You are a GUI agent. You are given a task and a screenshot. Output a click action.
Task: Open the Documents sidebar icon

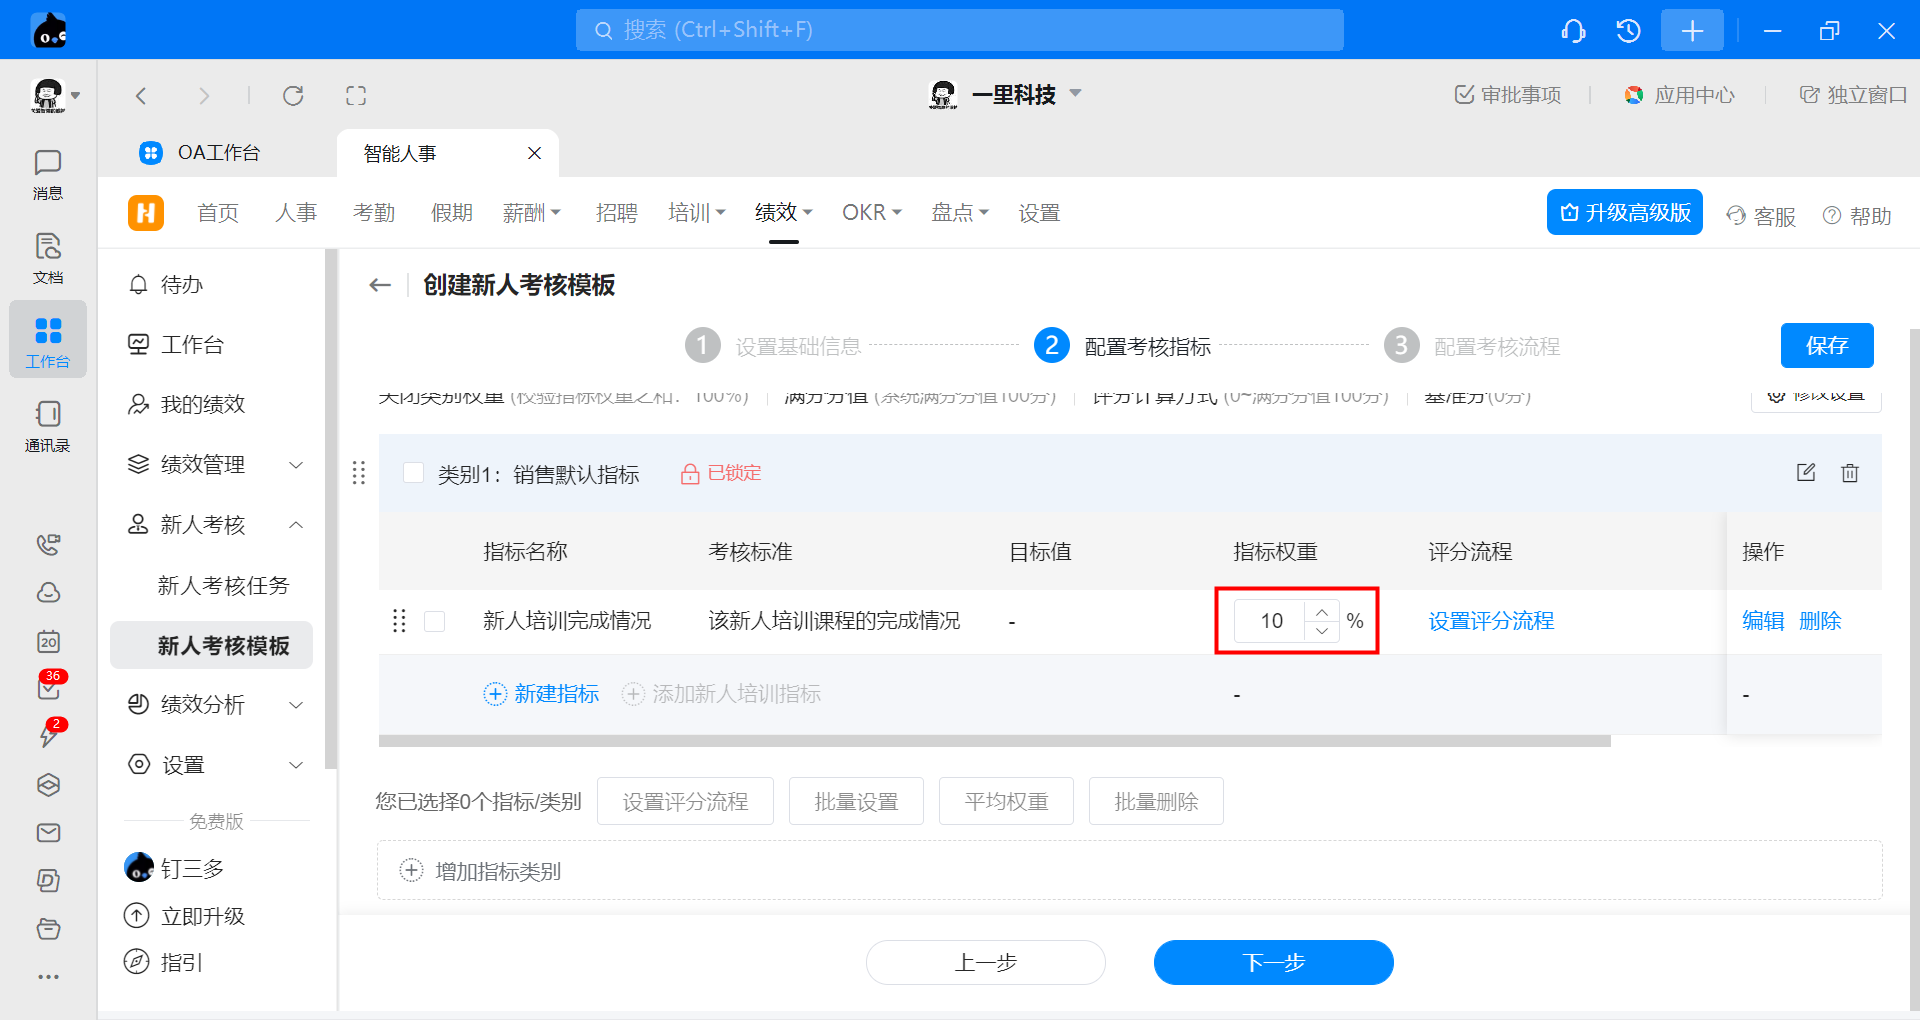pos(47,258)
